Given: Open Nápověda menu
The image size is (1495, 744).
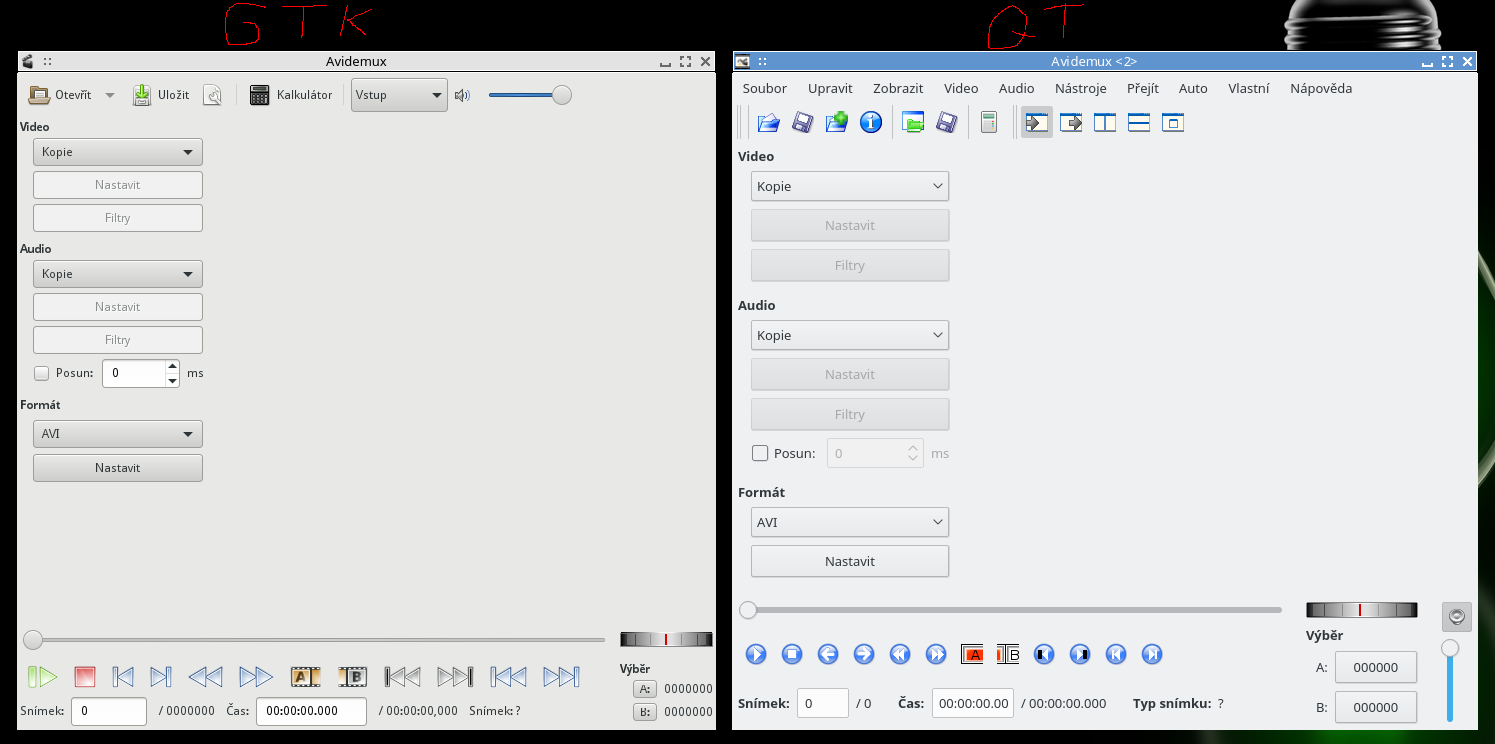Looking at the screenshot, I should tap(1321, 88).
